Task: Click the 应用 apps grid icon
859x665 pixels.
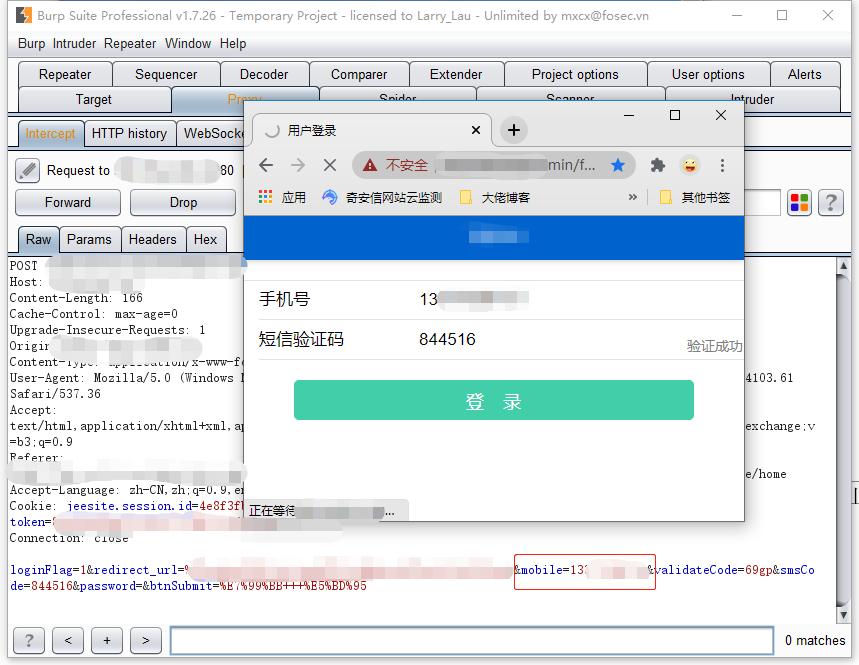Action: 264,197
